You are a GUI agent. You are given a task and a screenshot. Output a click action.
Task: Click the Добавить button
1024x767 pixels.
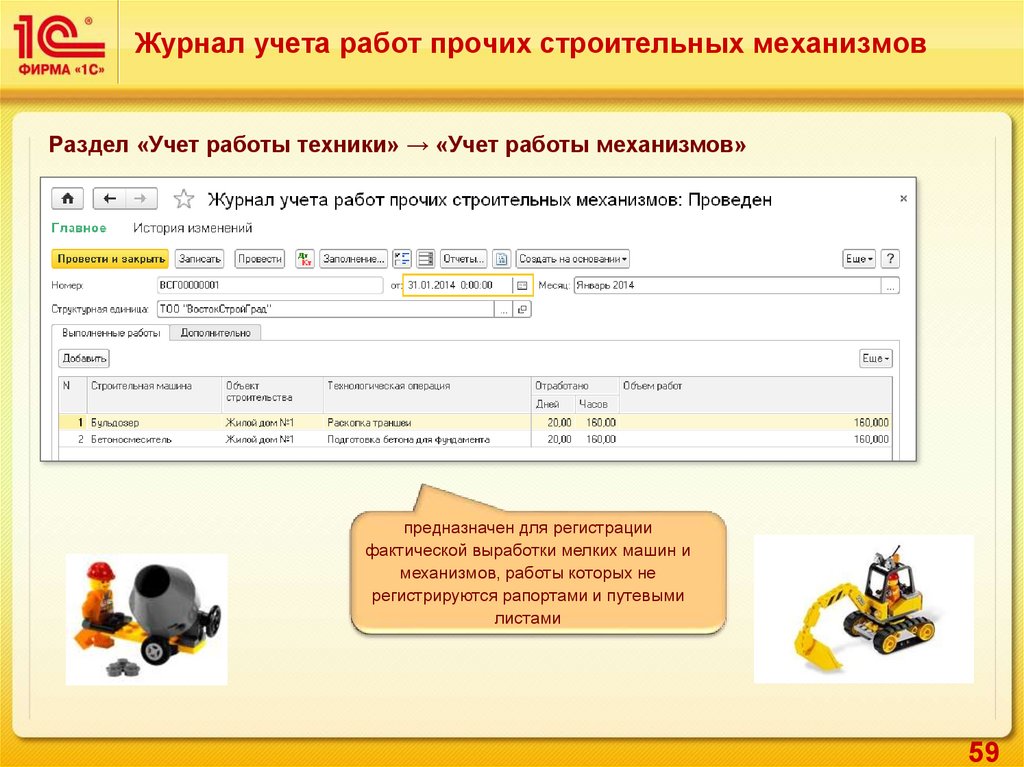tap(84, 358)
